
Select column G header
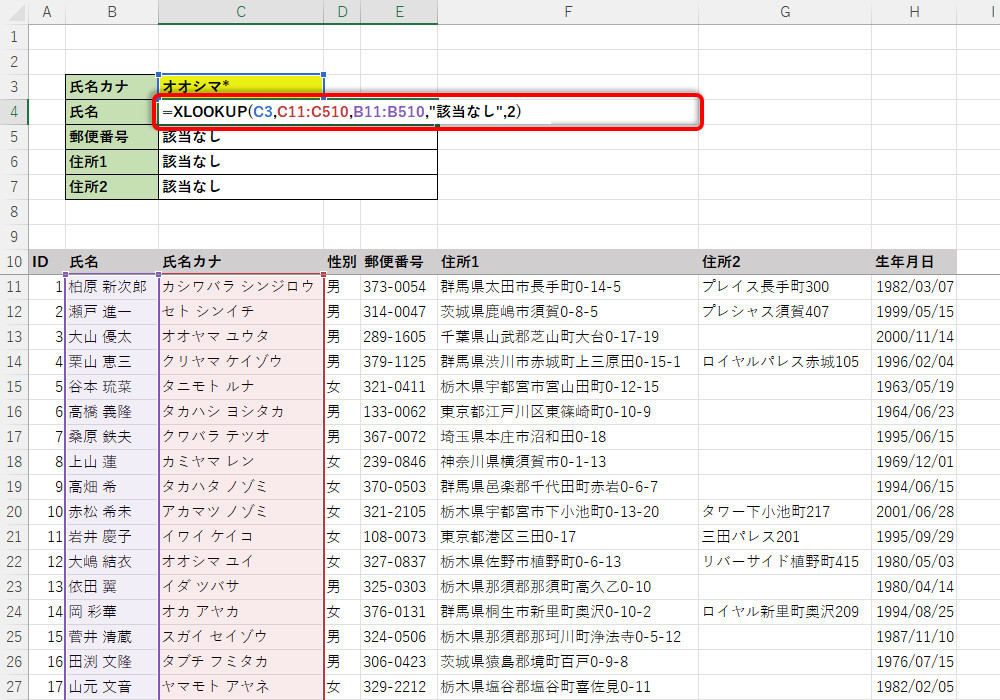(x=784, y=11)
